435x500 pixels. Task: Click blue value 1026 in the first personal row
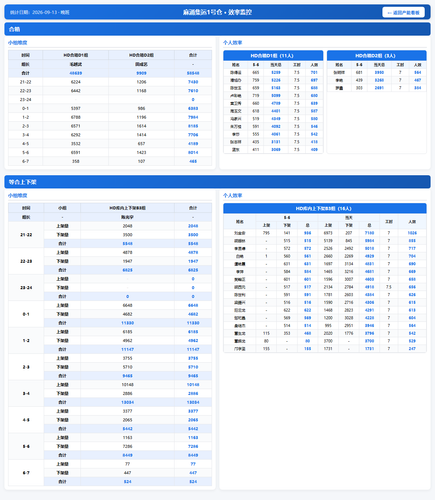(412, 233)
